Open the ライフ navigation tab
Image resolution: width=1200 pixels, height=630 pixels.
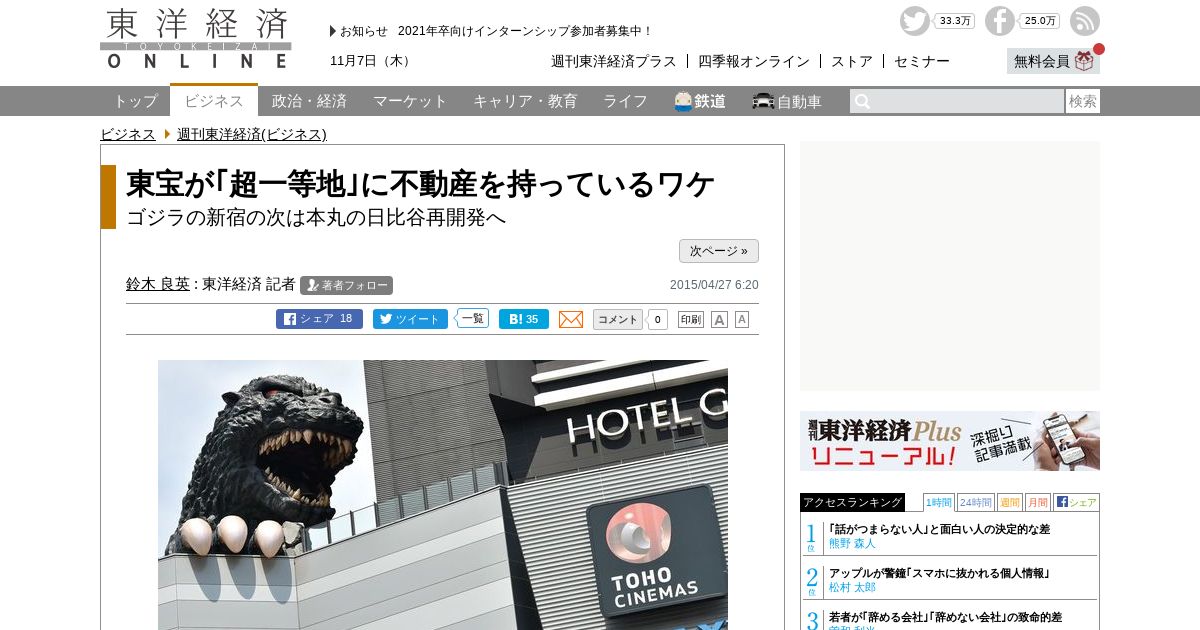[625, 101]
